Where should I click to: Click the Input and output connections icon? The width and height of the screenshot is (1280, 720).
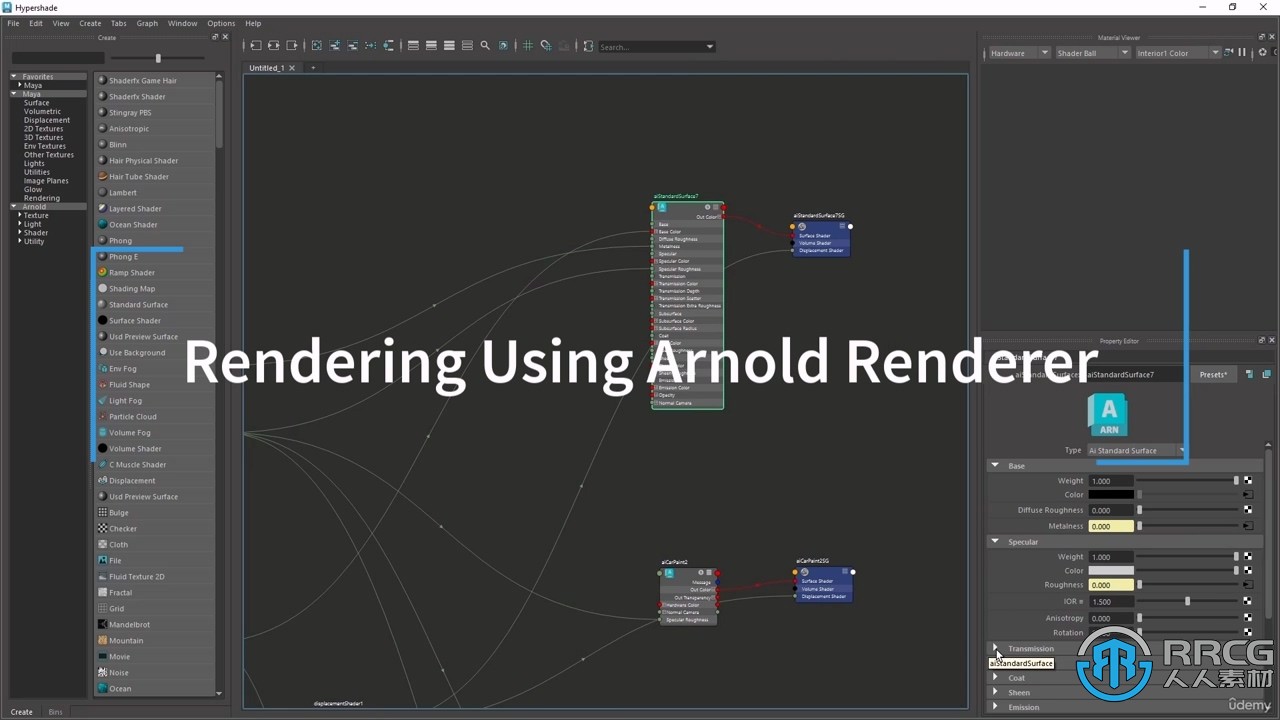click(274, 46)
